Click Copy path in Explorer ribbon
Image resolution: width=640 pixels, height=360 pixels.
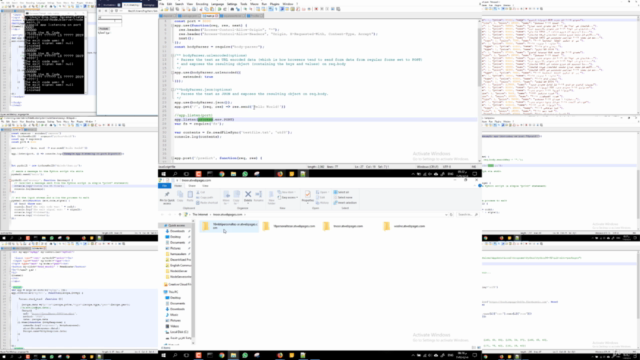click(x=204, y=198)
